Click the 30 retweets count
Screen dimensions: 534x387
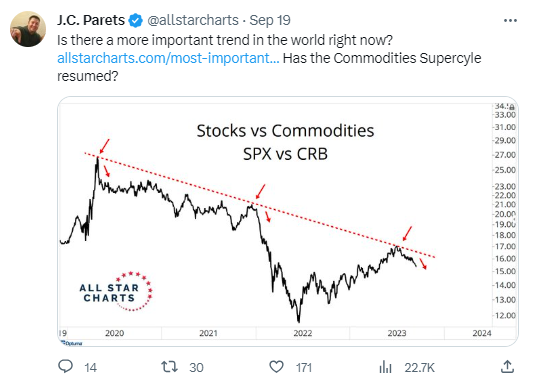(197, 368)
